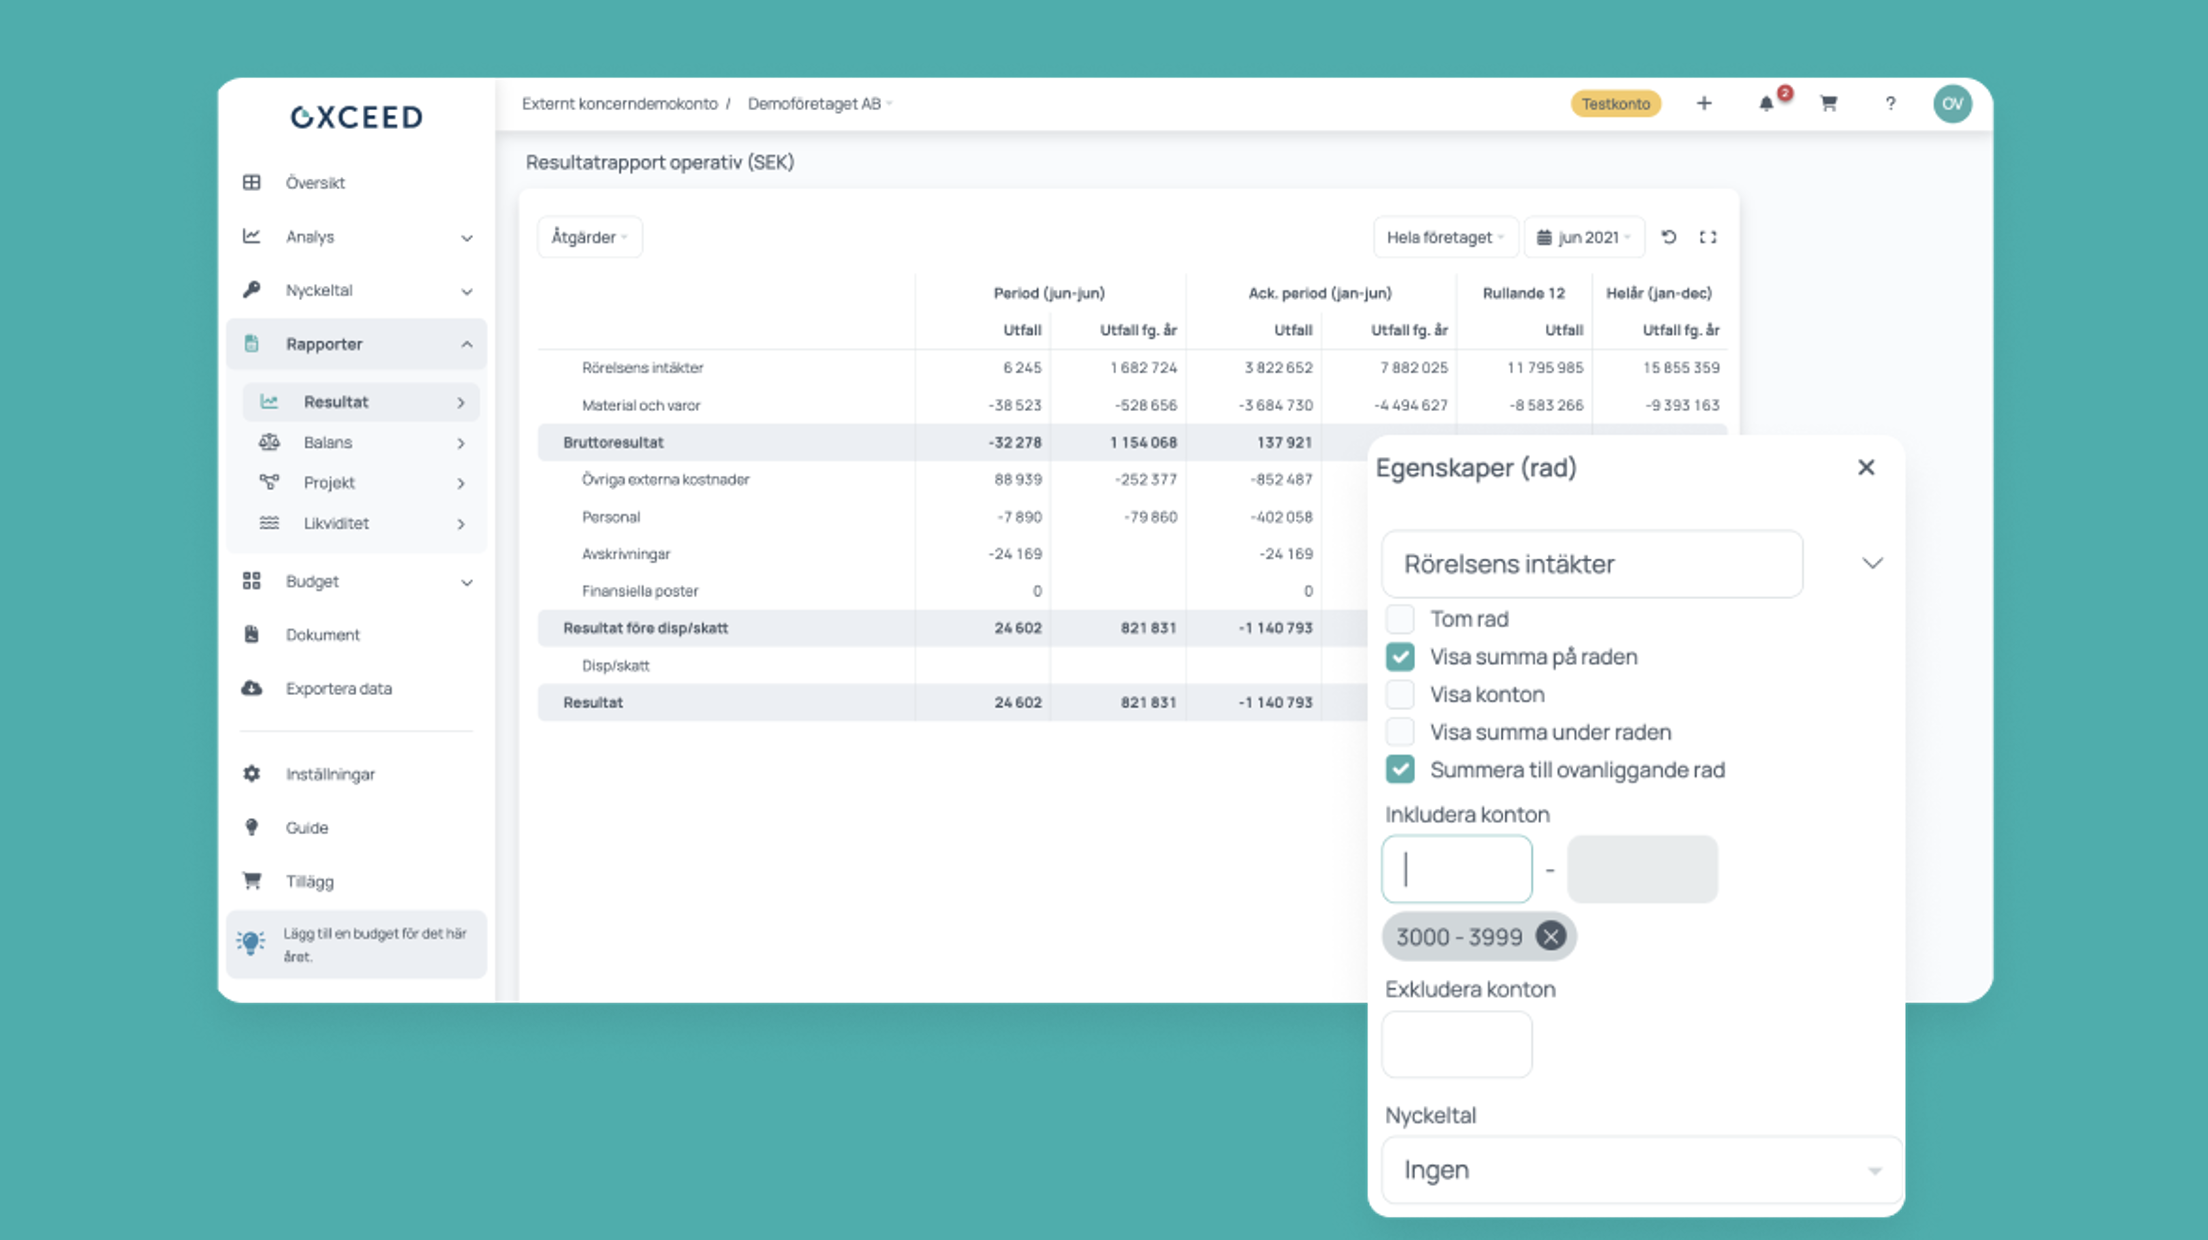Open notifications bell icon
This screenshot has width=2208, height=1240.
1767,104
